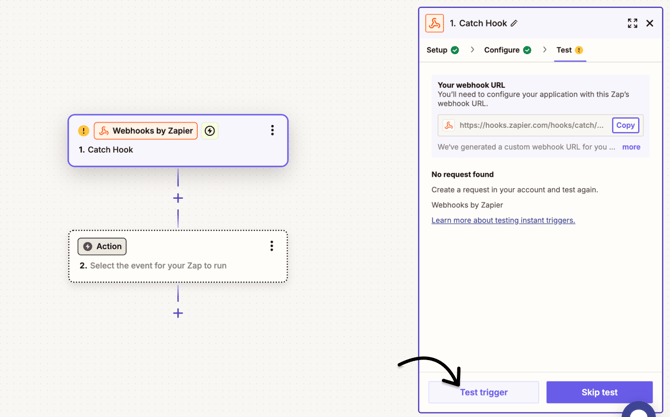Open the Configure tab

click(x=502, y=50)
